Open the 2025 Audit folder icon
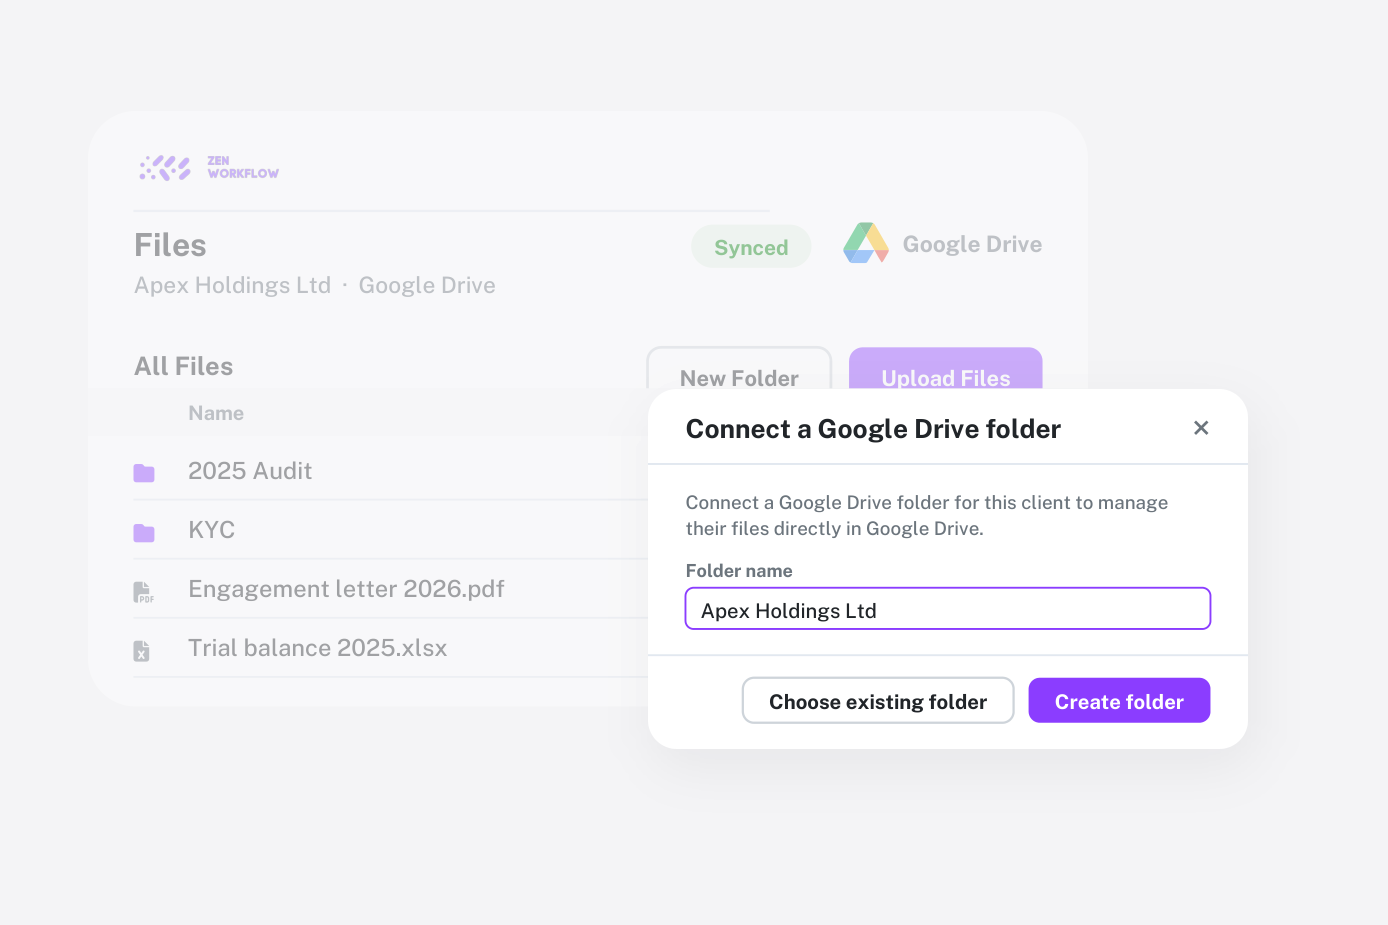Viewport: 1388px width, 925px height. pos(144,472)
